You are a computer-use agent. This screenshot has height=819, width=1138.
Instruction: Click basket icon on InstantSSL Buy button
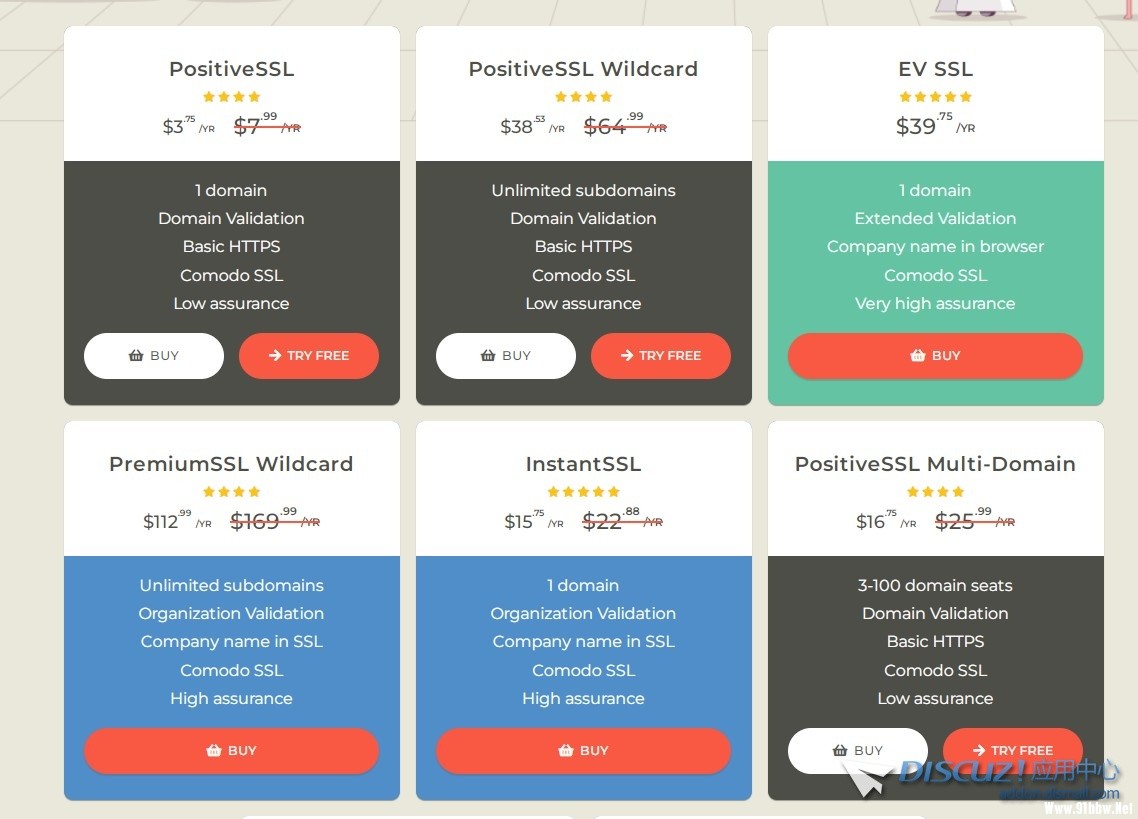pos(566,750)
